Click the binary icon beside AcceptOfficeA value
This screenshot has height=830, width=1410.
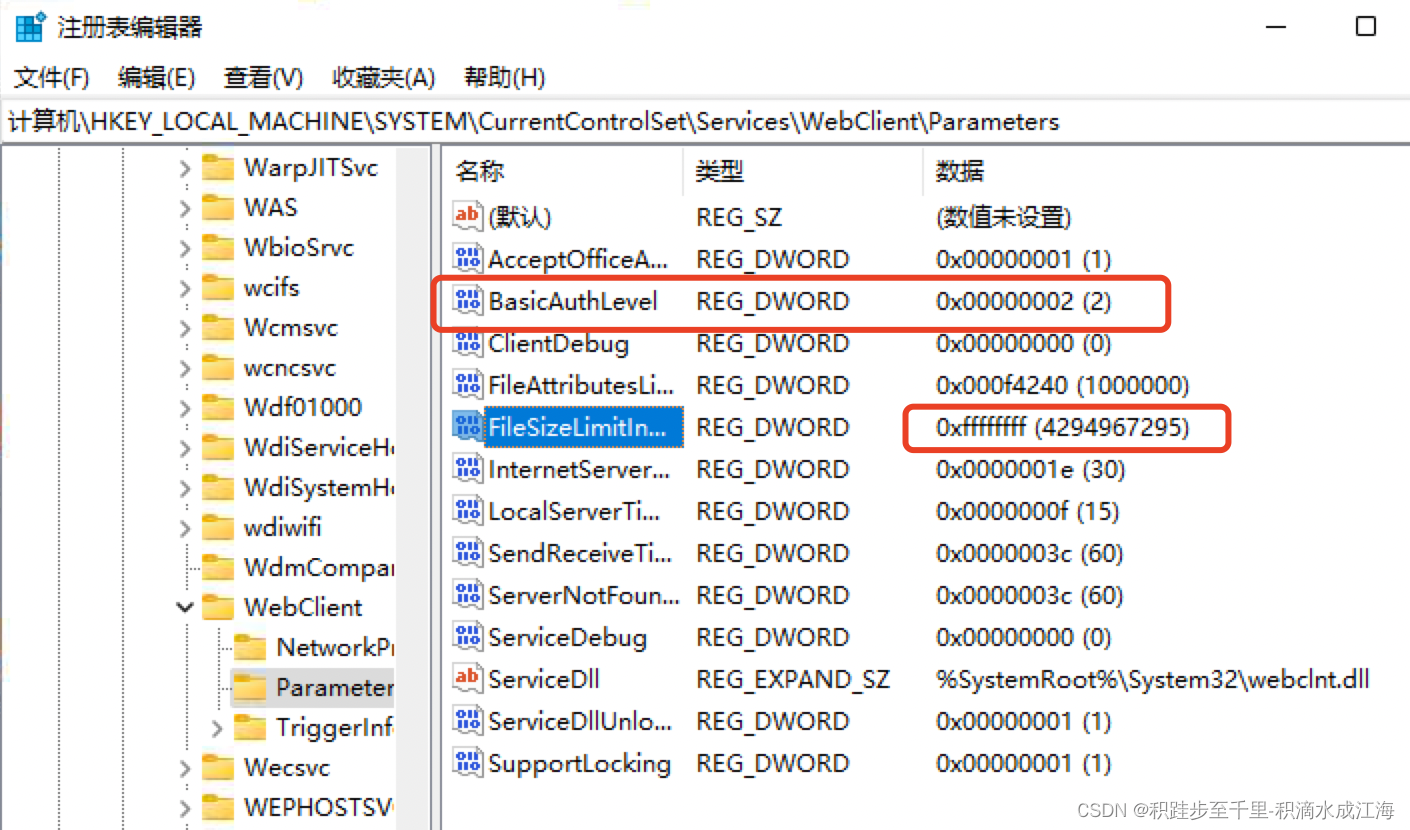coord(466,258)
